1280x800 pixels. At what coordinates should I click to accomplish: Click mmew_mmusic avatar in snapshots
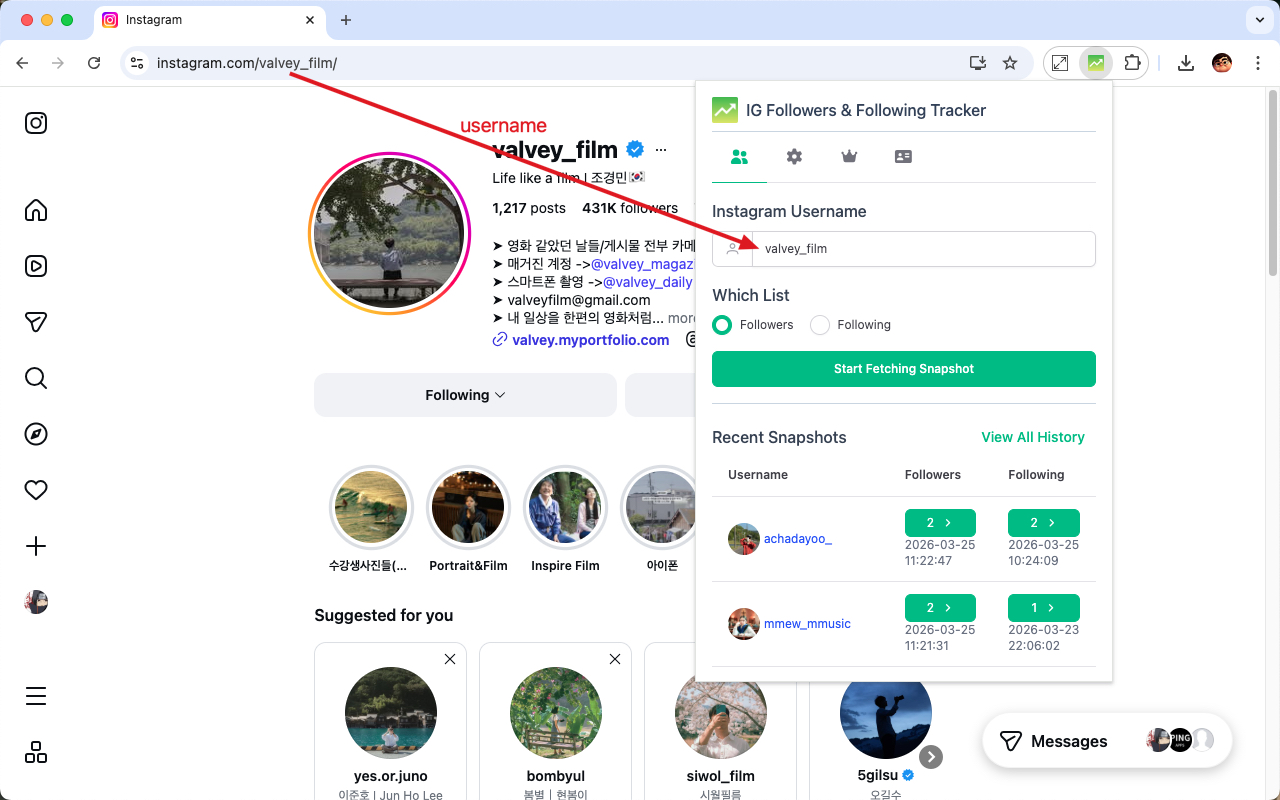[x=744, y=624]
